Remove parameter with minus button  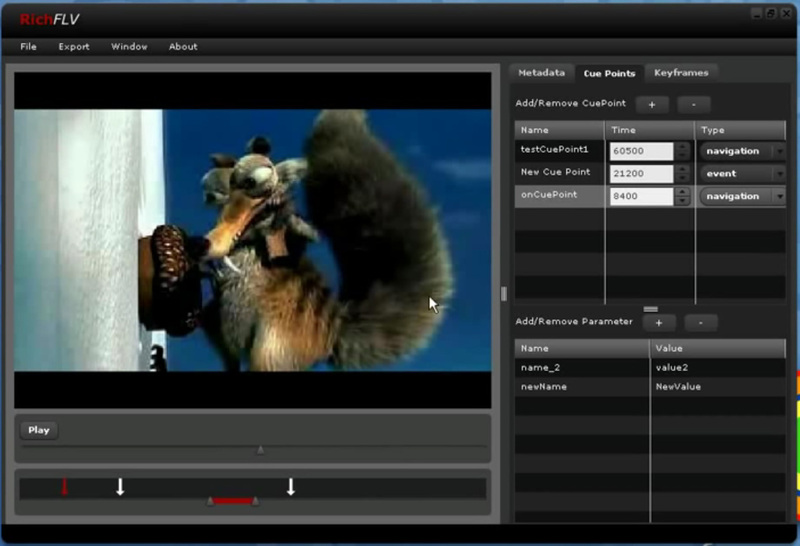[x=701, y=322]
